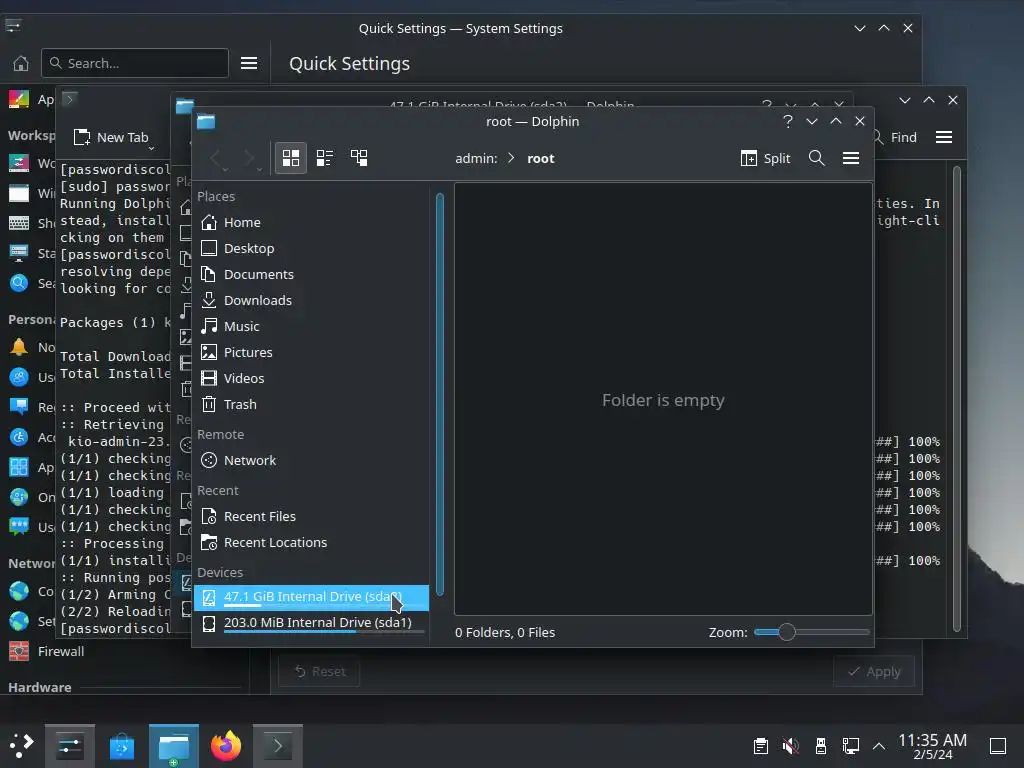Click the Recent Locations folder icon
Image resolution: width=1024 pixels, height=768 pixels.
(209, 543)
